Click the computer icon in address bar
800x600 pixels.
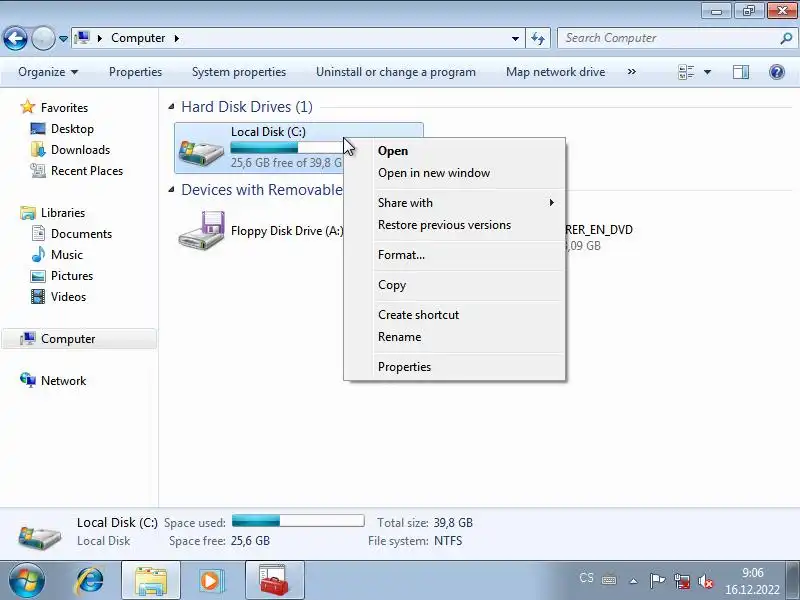click(x=82, y=38)
